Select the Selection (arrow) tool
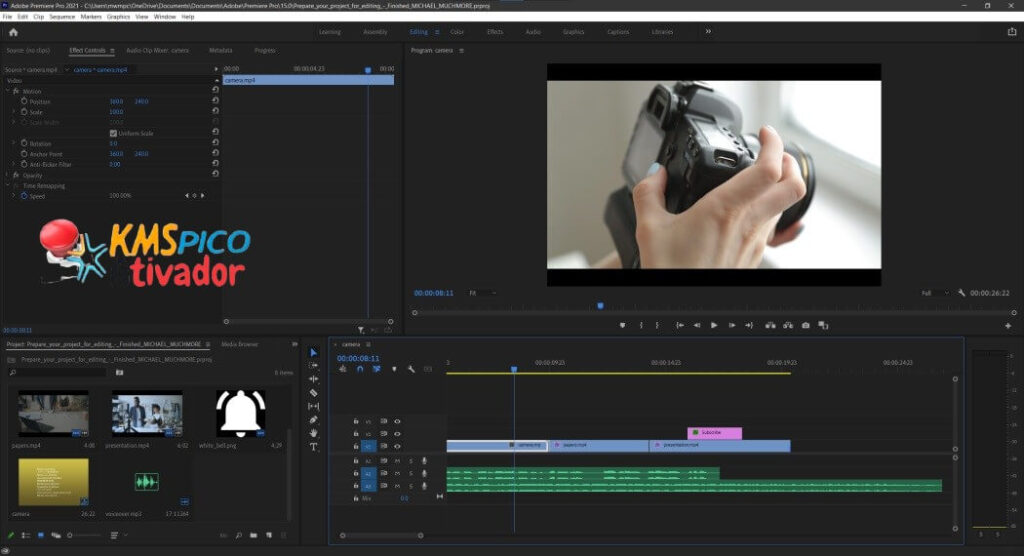Screen dimensions: 1024x556 tap(313, 353)
